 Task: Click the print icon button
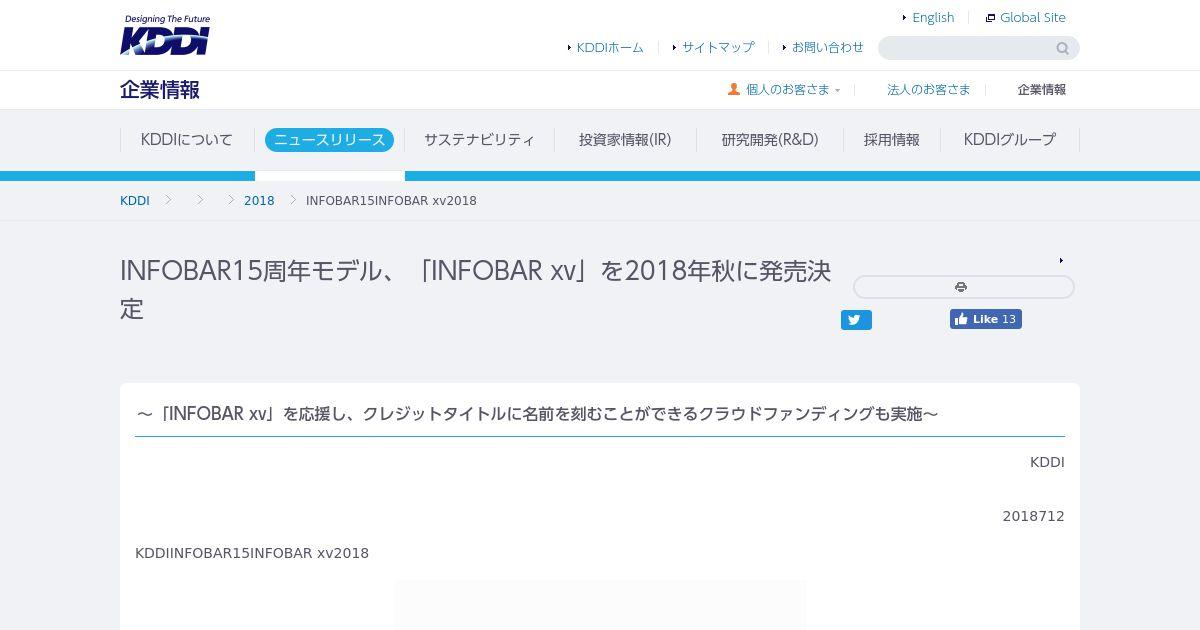pos(963,287)
